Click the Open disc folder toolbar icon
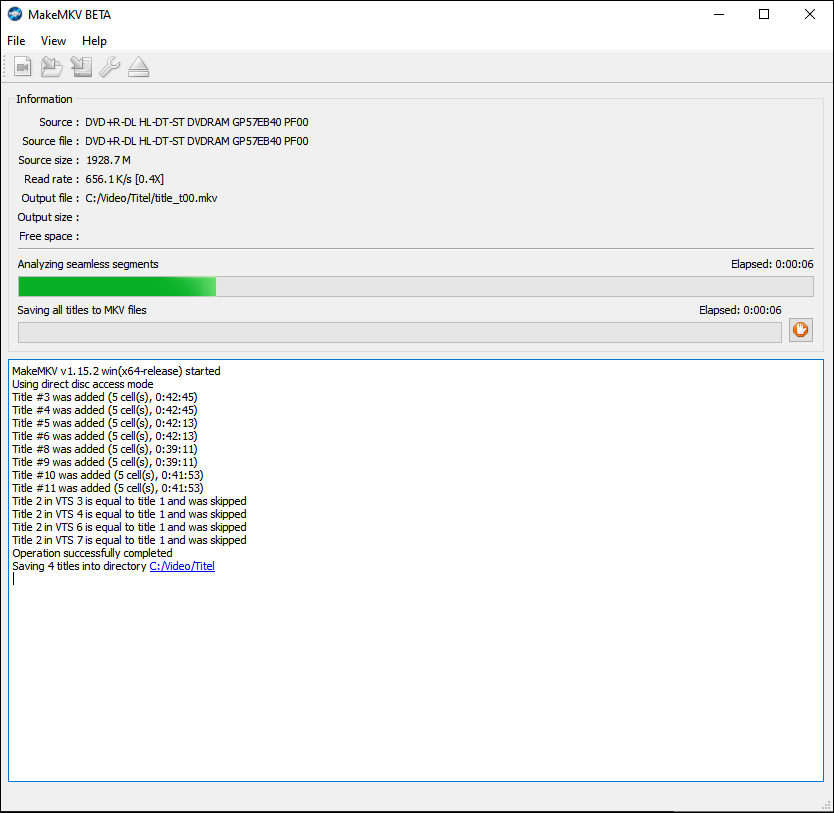Viewport: 834px width, 813px height. tap(52, 67)
